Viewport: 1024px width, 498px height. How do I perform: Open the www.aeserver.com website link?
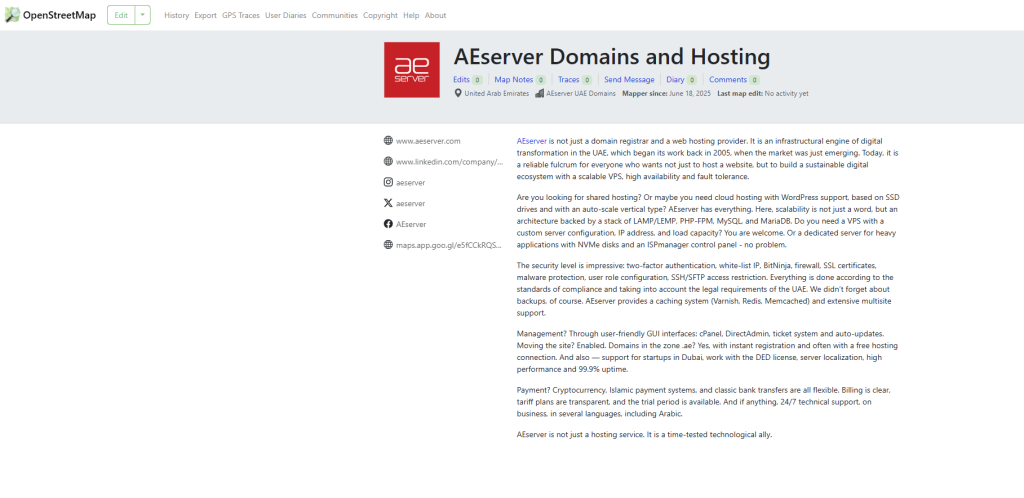[428, 141]
